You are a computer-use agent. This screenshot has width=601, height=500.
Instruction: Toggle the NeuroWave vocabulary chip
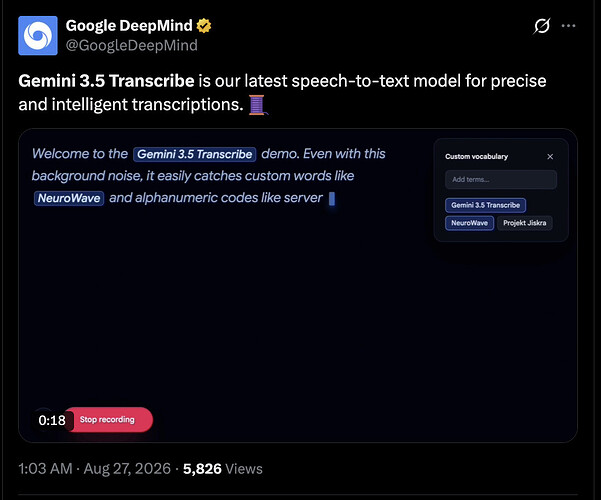(469, 223)
